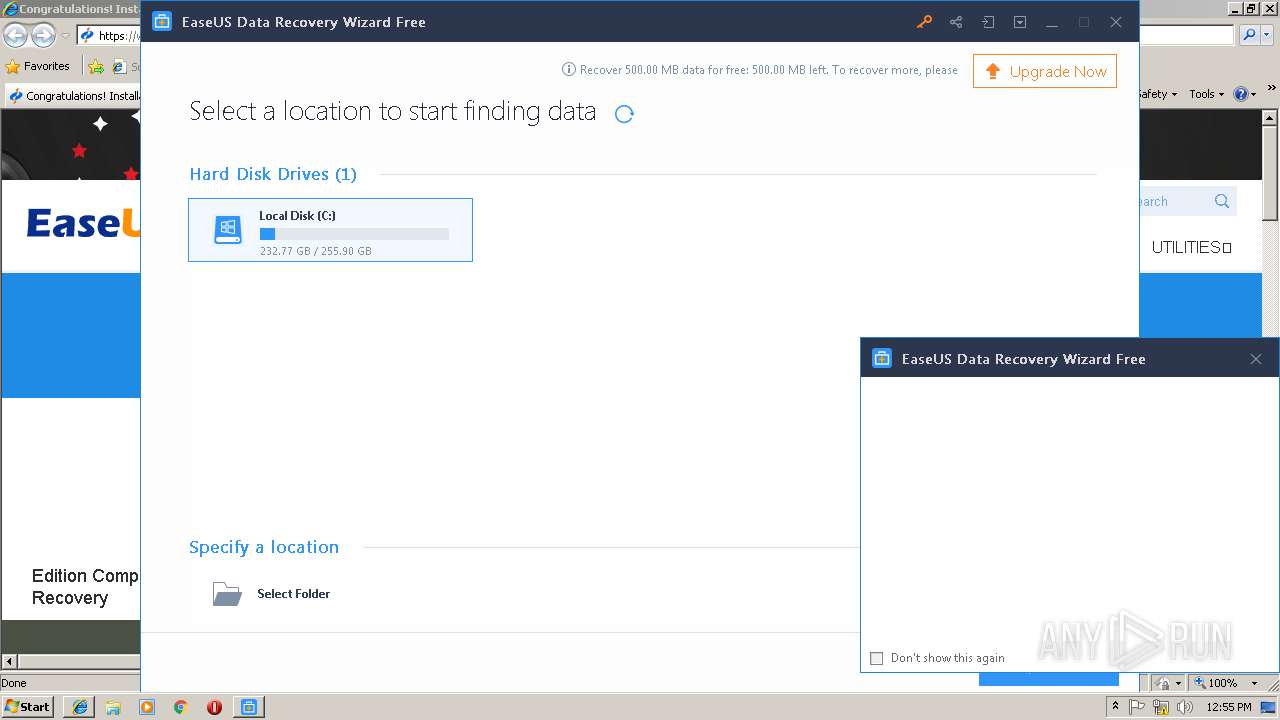
Task: Open the media player taskbar icon
Action: (147, 707)
